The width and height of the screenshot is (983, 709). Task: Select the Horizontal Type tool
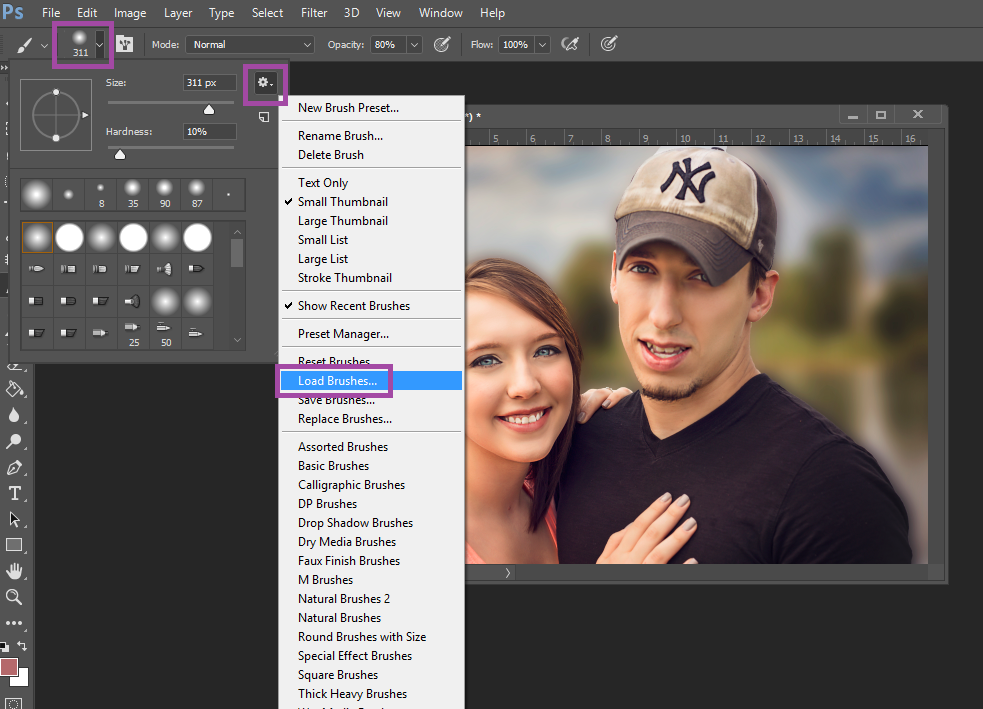click(15, 493)
